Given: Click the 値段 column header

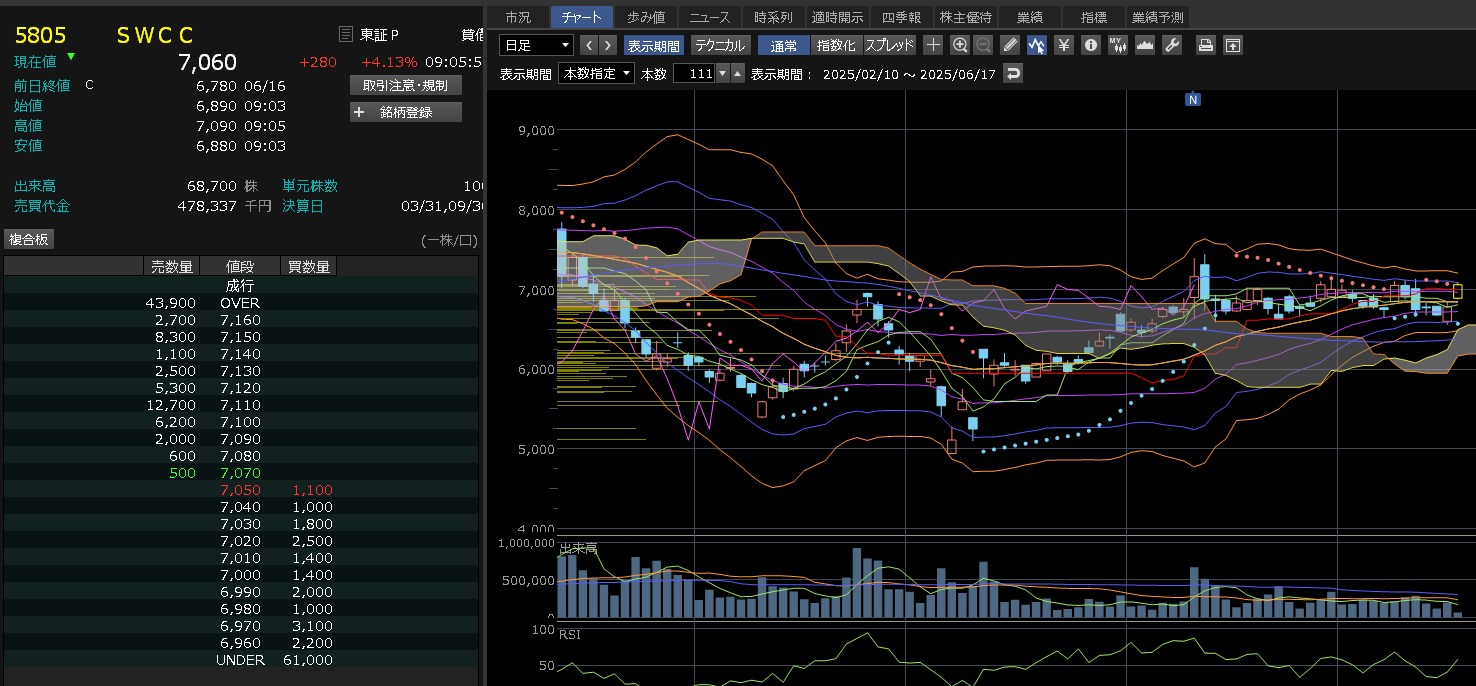Looking at the screenshot, I should [240, 266].
